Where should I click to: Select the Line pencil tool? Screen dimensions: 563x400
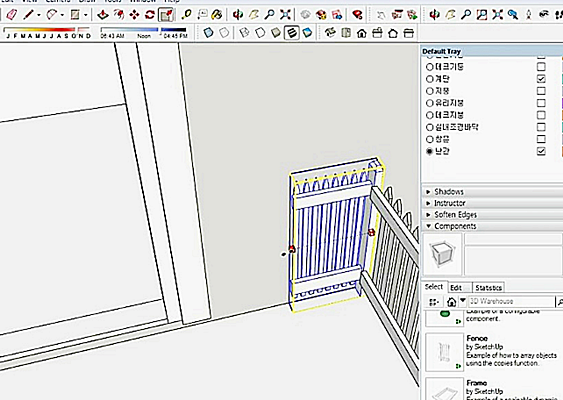[x=28, y=14]
